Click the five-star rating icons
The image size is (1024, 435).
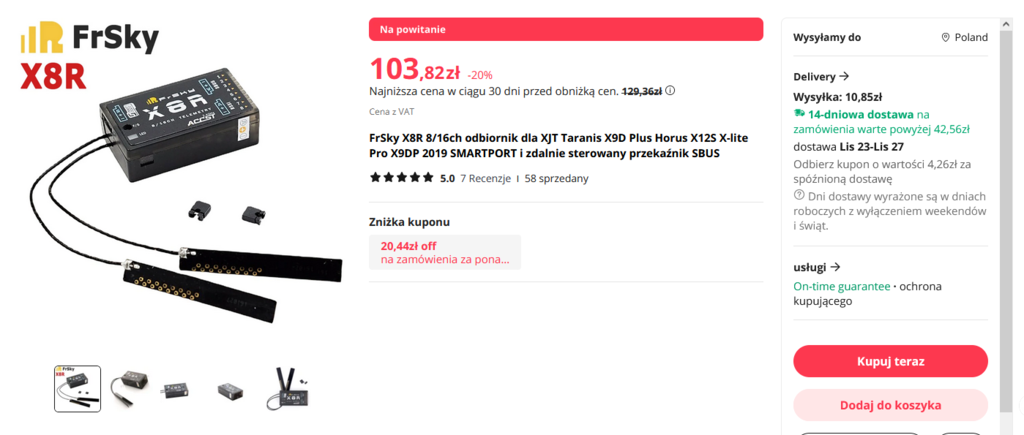[401, 178]
